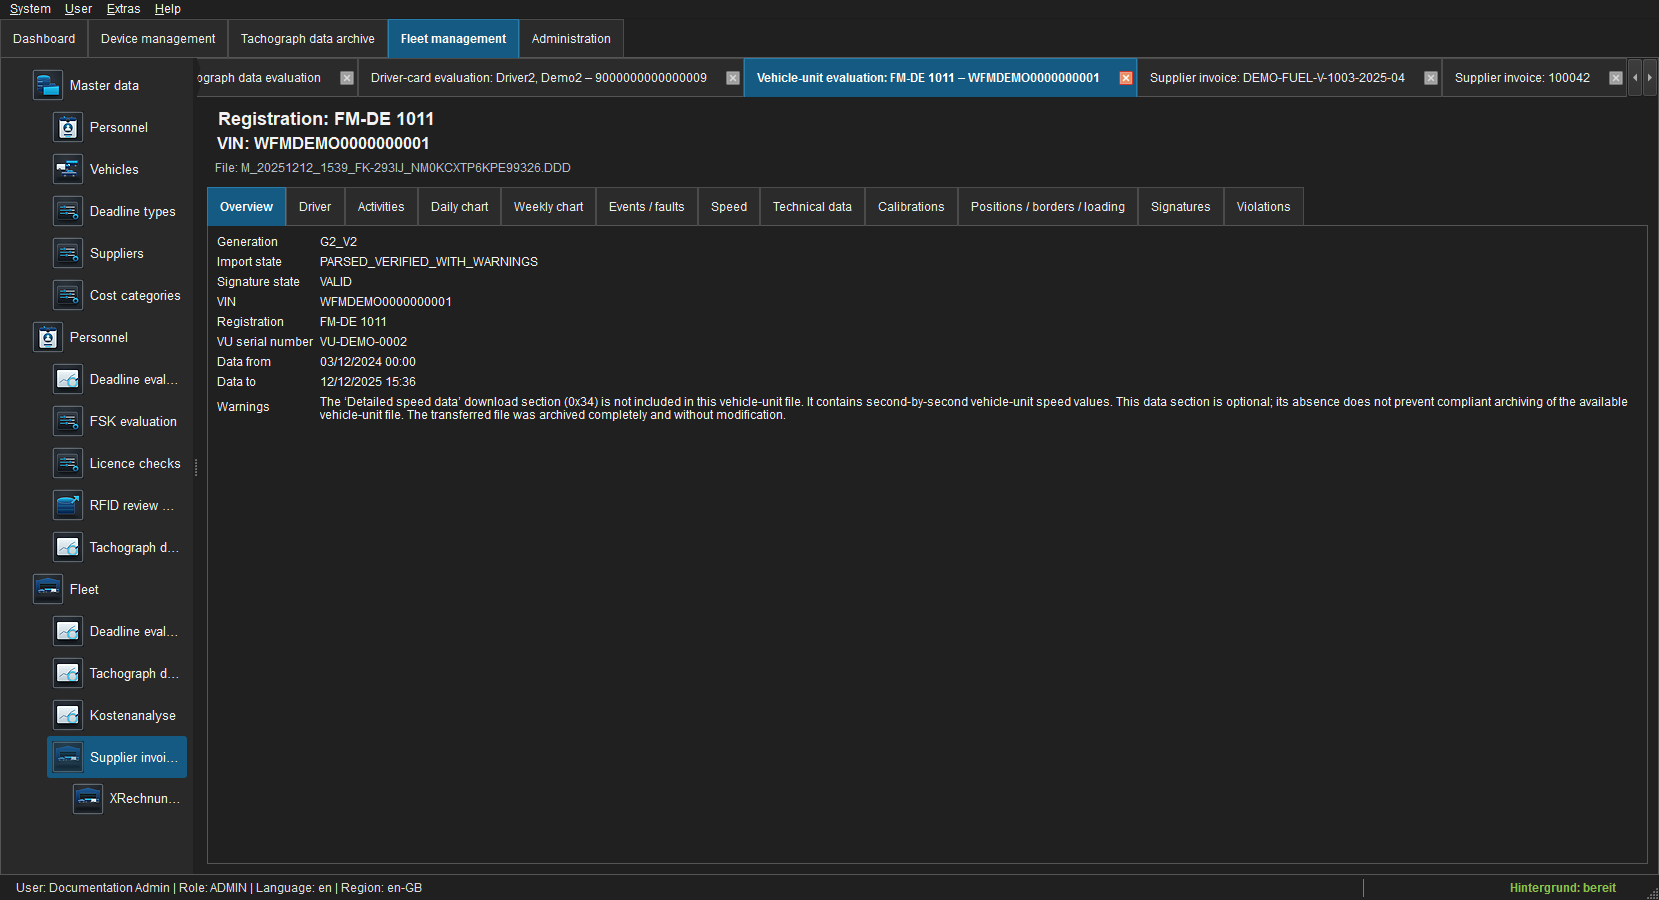This screenshot has width=1659, height=900.
Task: Close the tachograph data evaluation tab
Action: pyautogui.click(x=347, y=78)
